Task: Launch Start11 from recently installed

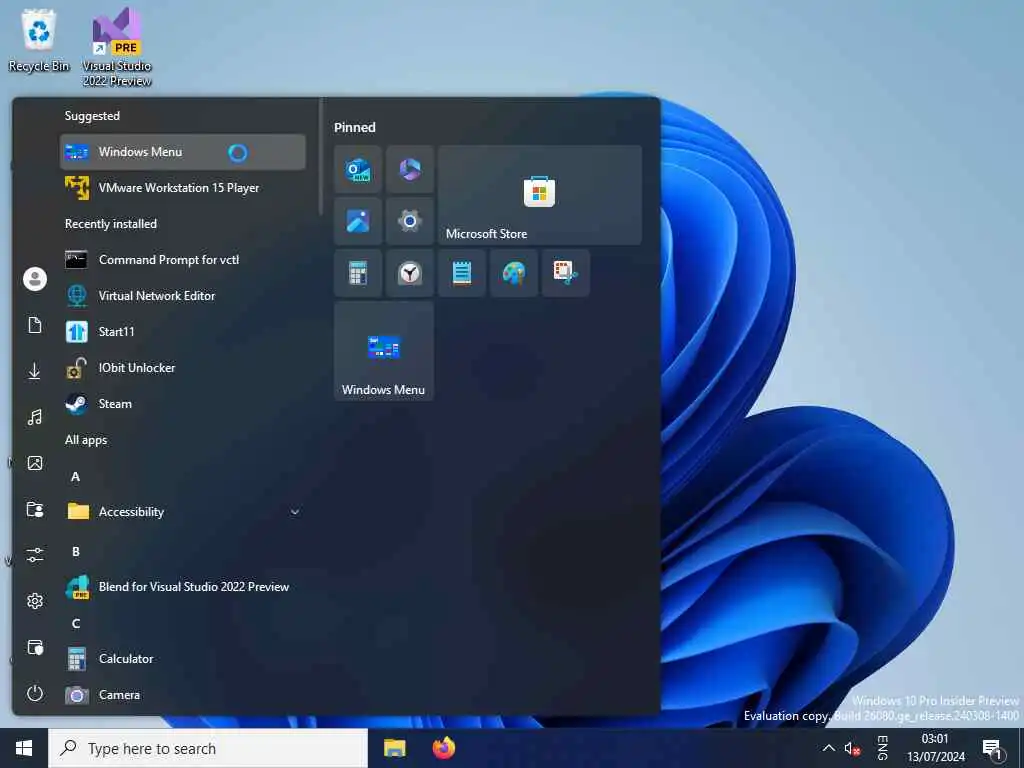Action: 183,332
